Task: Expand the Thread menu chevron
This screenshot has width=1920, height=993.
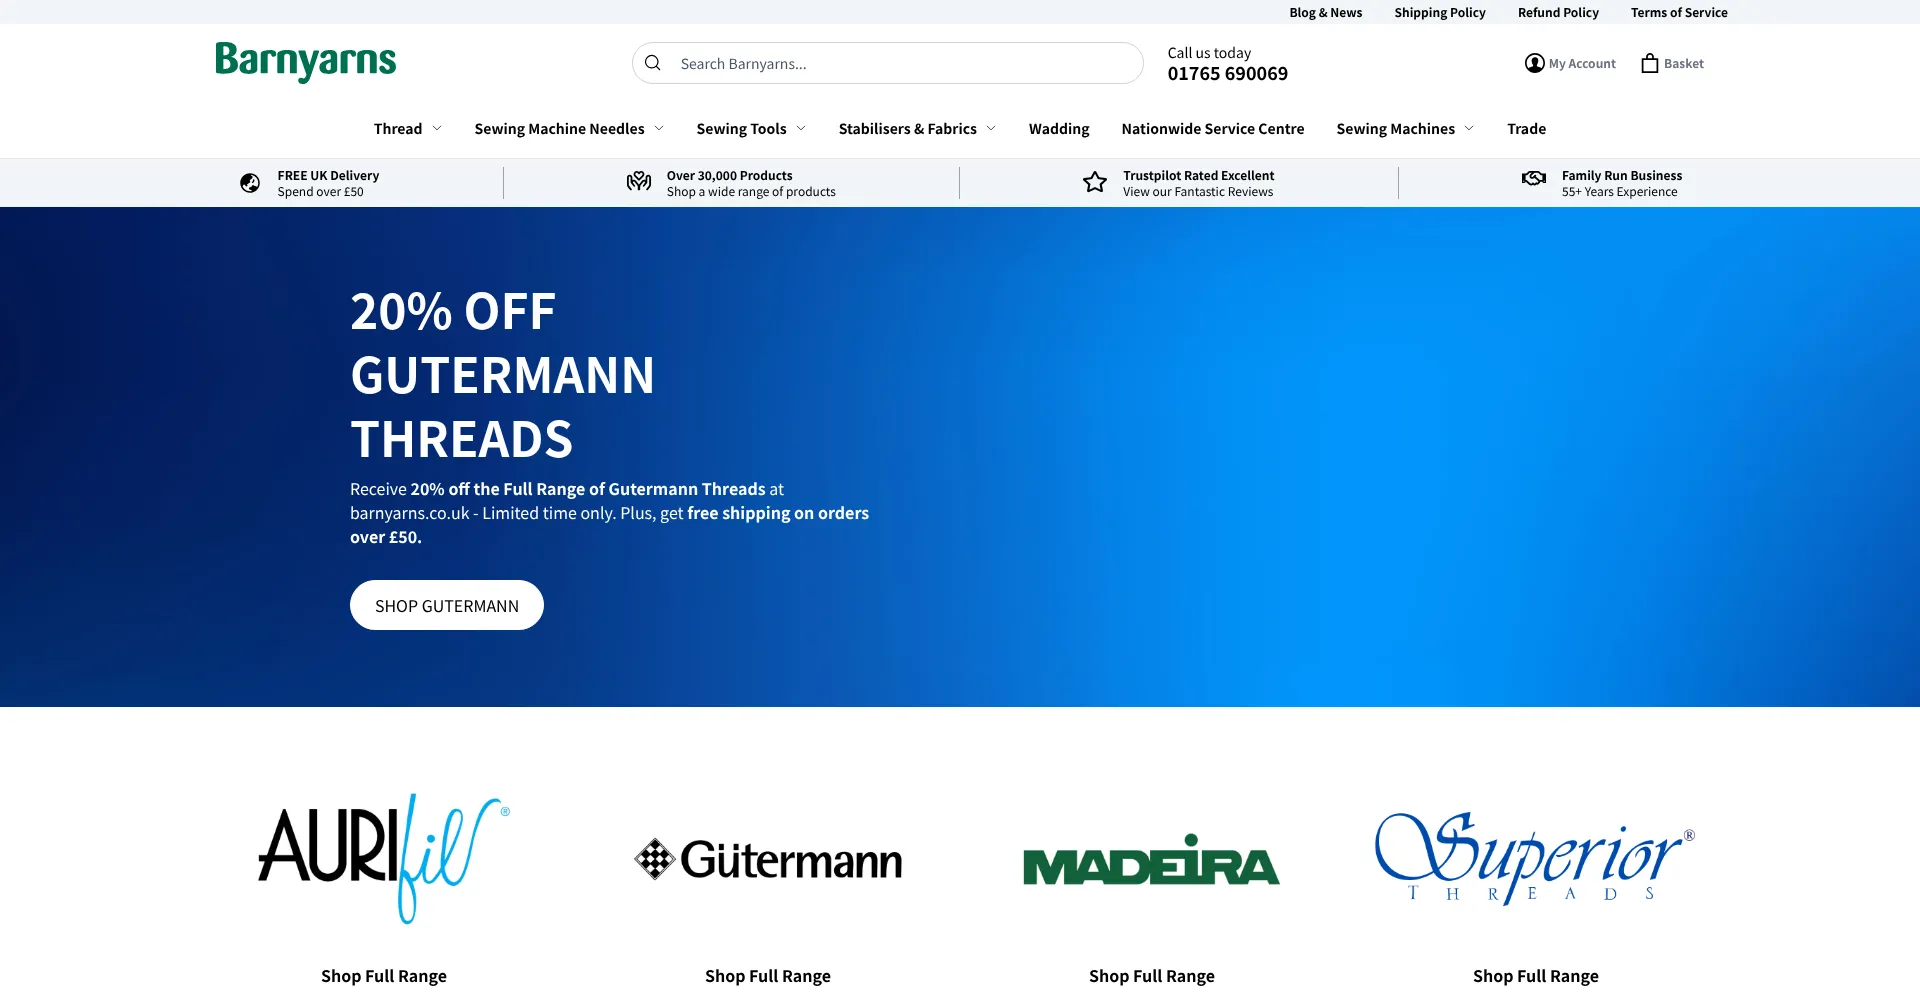Action: click(437, 128)
